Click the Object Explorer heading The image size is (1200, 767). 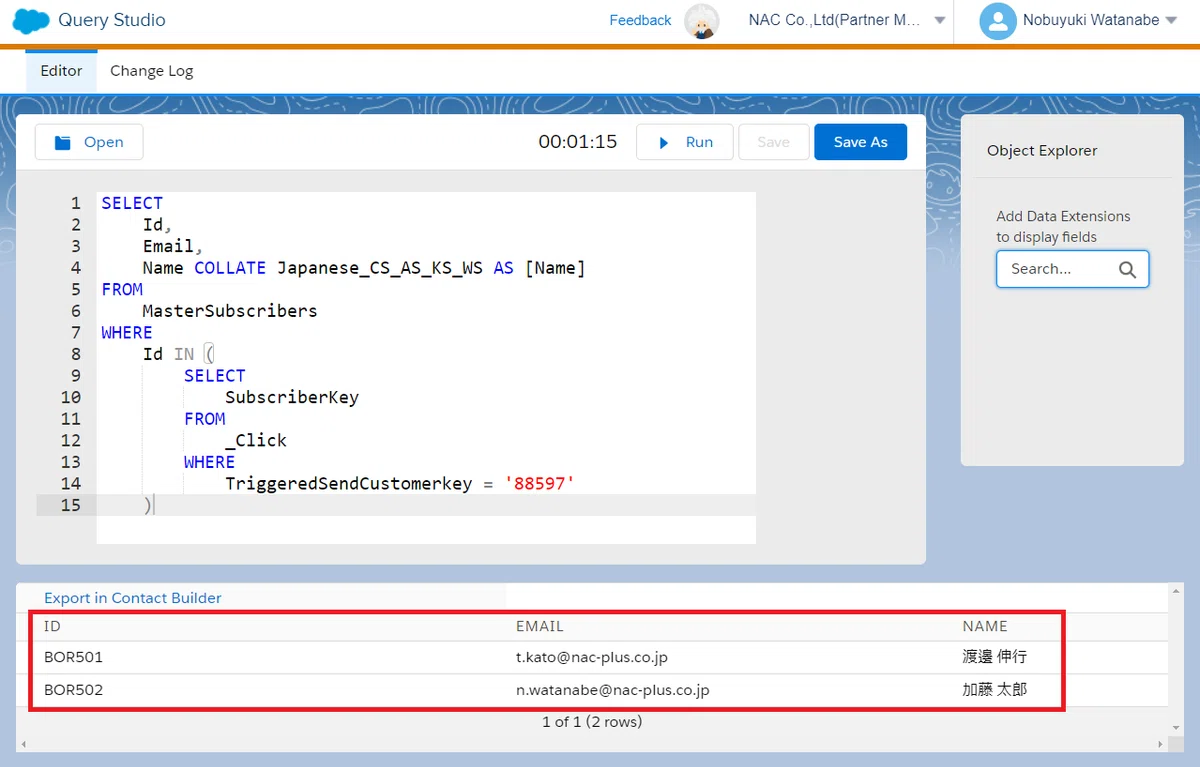1042,151
